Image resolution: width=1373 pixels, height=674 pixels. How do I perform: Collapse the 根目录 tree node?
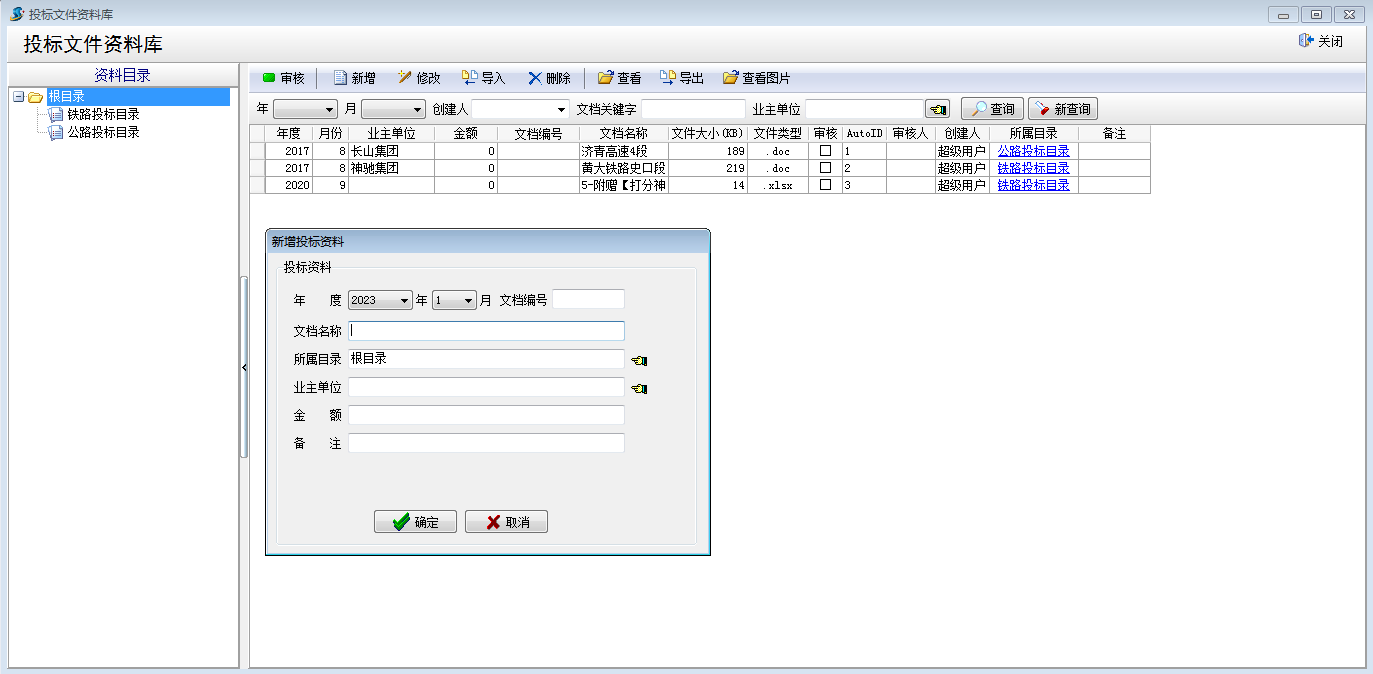18,97
